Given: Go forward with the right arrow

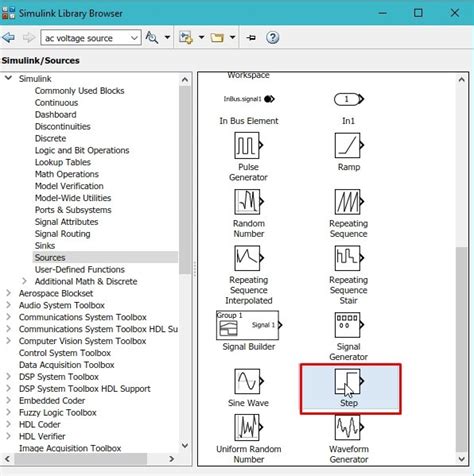Looking at the screenshot, I should point(29,37).
